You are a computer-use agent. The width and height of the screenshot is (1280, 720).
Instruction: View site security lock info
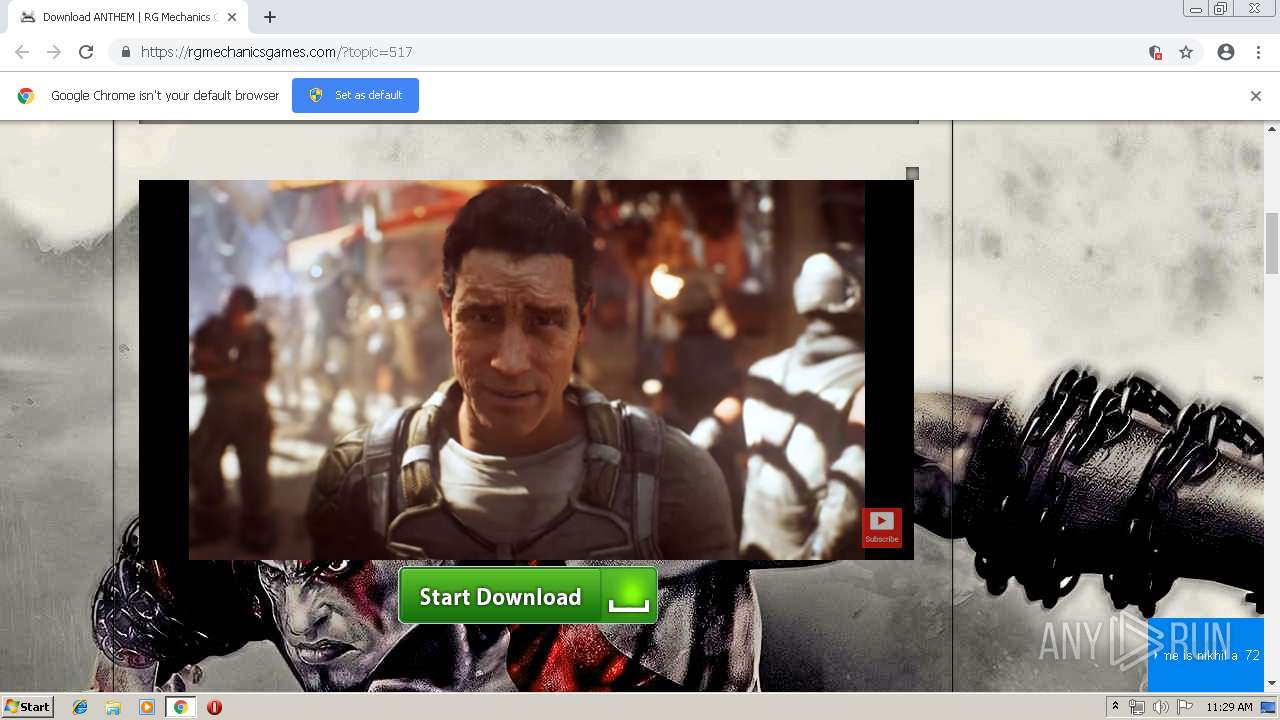(125, 52)
